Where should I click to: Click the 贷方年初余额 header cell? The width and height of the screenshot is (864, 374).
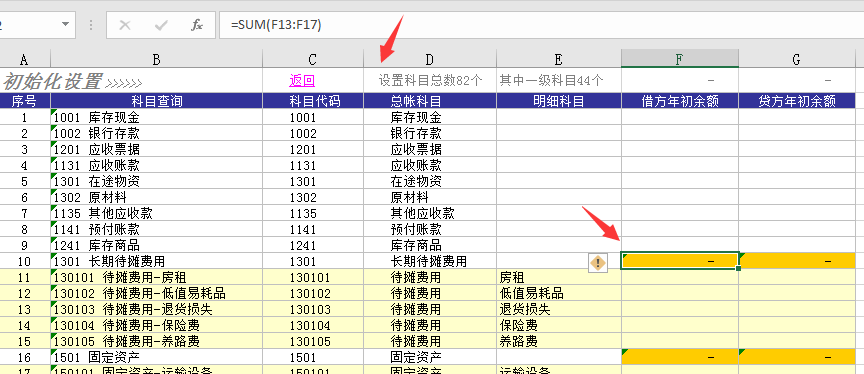pos(797,101)
